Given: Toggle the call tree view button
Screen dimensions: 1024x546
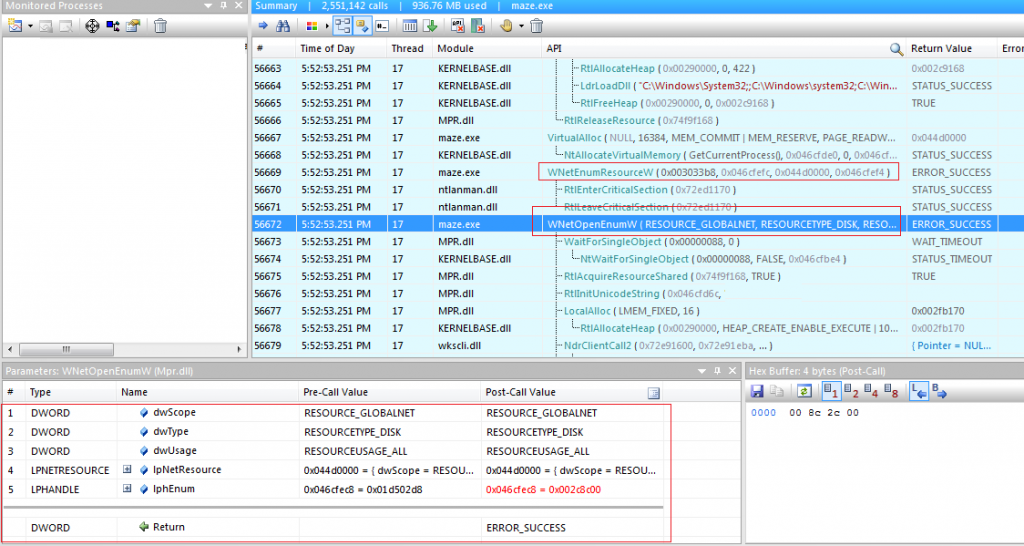Looking at the screenshot, I should (x=342, y=26).
